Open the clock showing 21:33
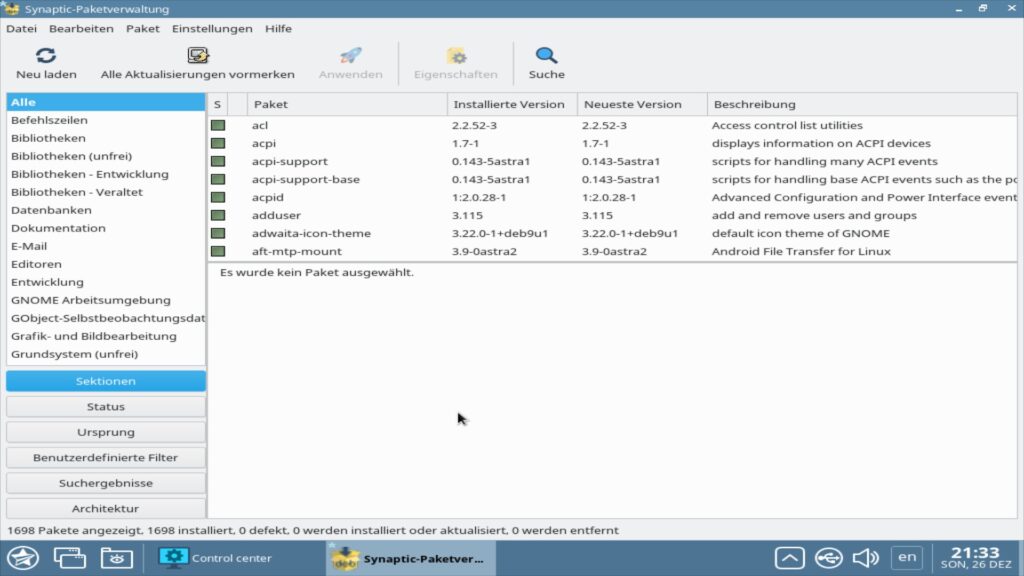The image size is (1024, 576). (x=976, y=558)
